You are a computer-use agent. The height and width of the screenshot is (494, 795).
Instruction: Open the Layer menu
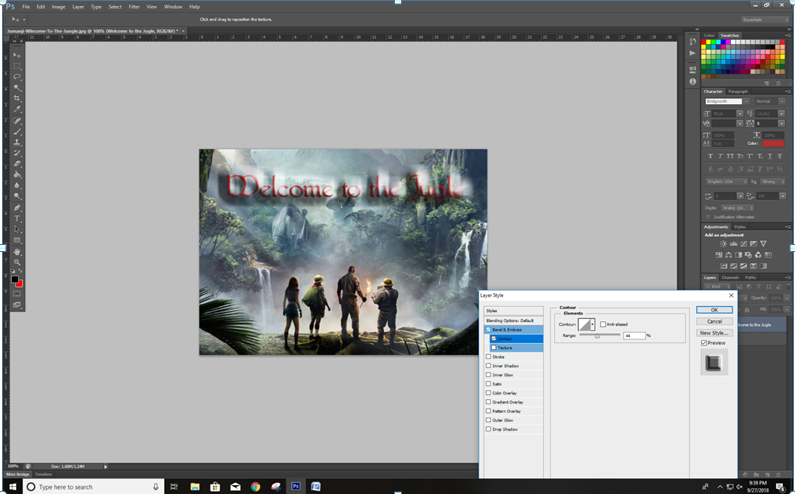click(x=78, y=7)
